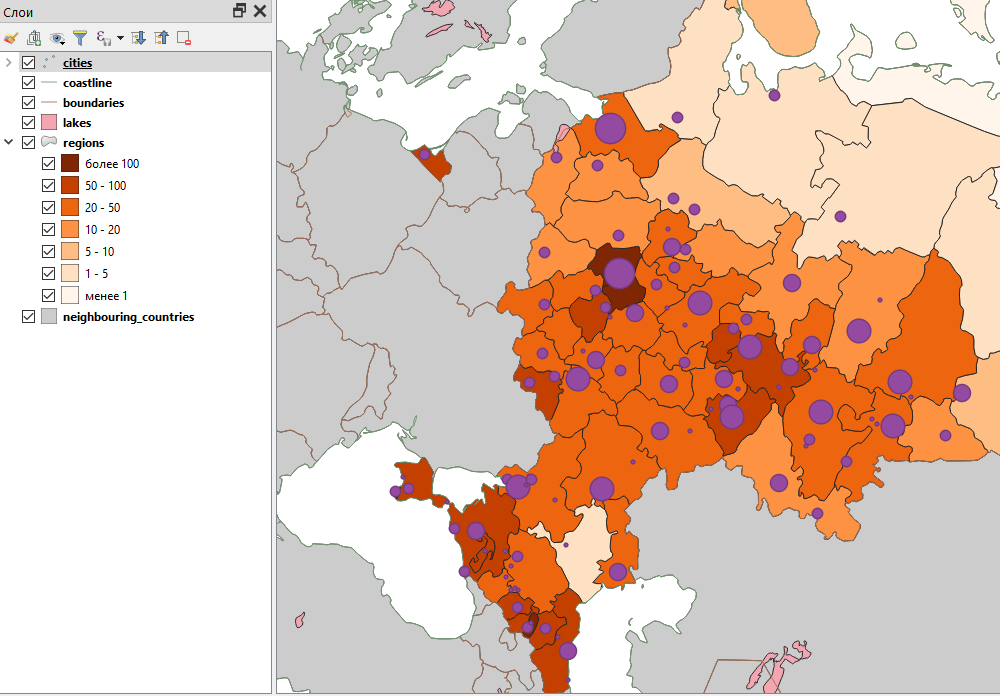Click the Add Group icon

point(34,38)
